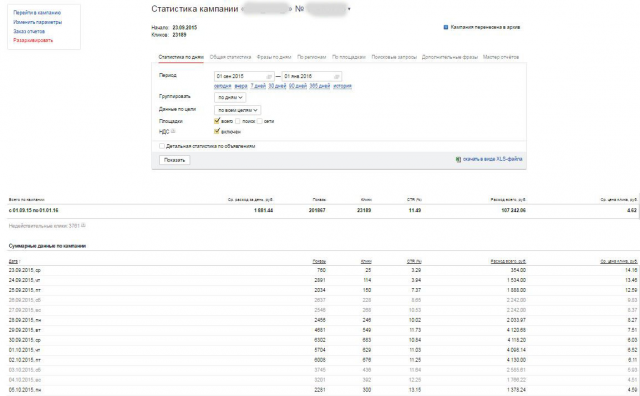This screenshot has height=396, width=640.
Task: Click start date input '01 сен 2015'
Action: (x=244, y=76)
